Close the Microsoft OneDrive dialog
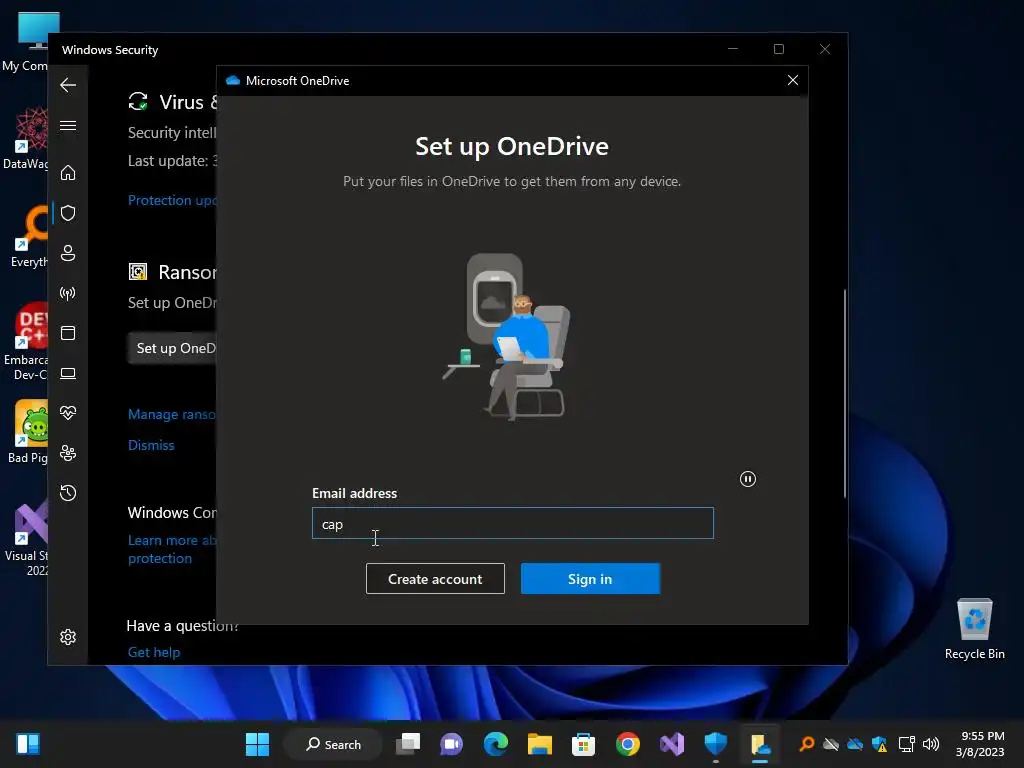The image size is (1024, 768). coord(793,80)
